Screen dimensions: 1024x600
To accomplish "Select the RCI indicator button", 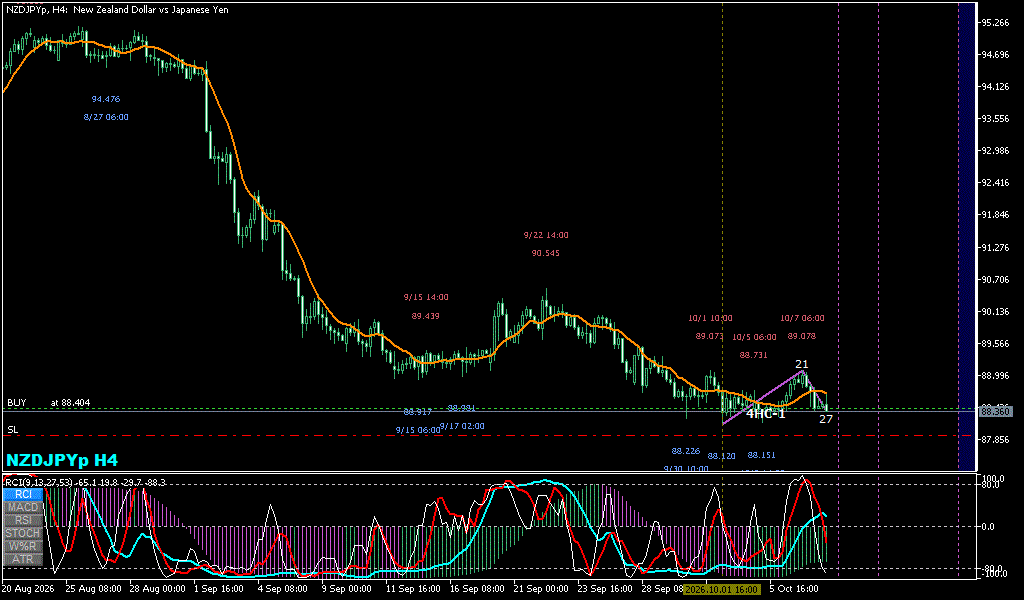I will click(24, 494).
